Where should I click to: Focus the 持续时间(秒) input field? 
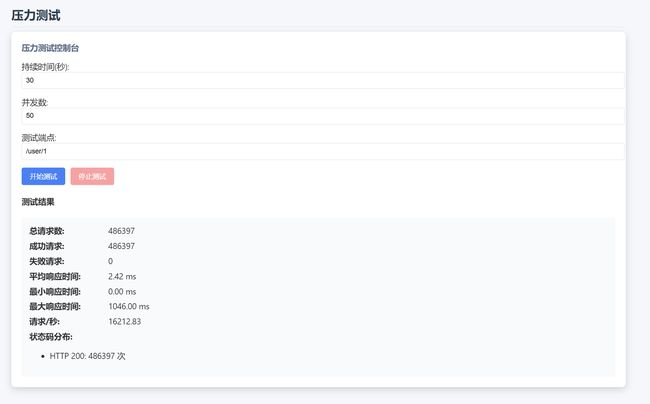point(323,80)
